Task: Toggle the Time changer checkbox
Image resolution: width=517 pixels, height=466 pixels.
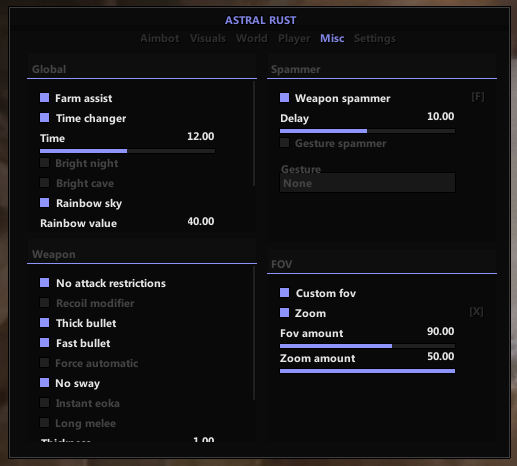Action: tap(45, 118)
